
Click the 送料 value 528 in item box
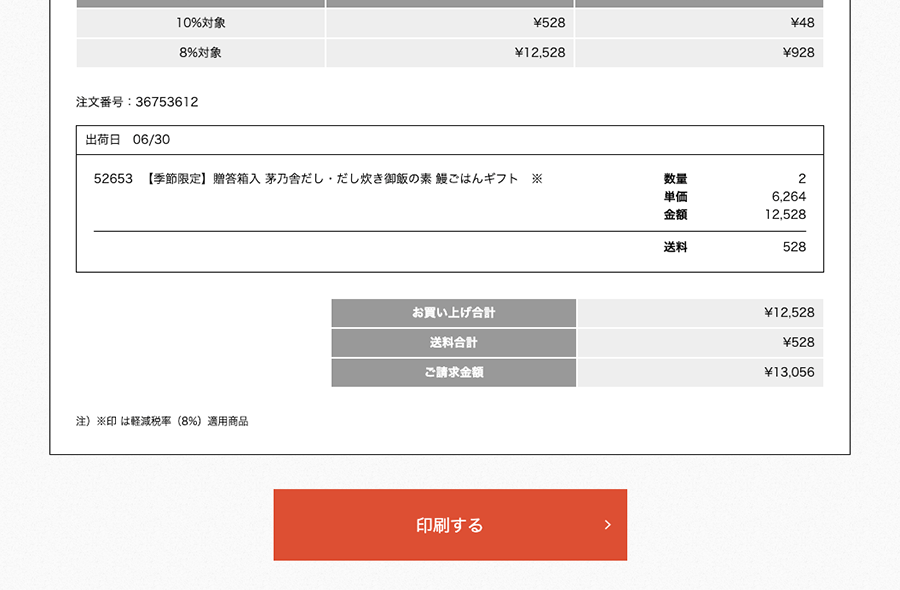tap(794, 247)
